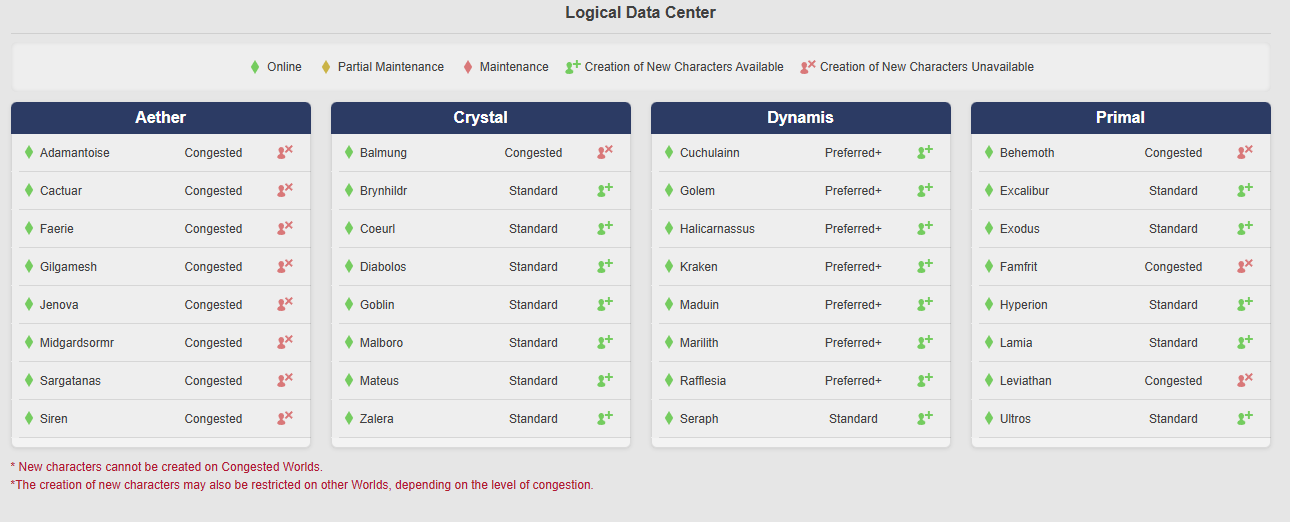Click the Congested status for Famfrit

(1173, 267)
